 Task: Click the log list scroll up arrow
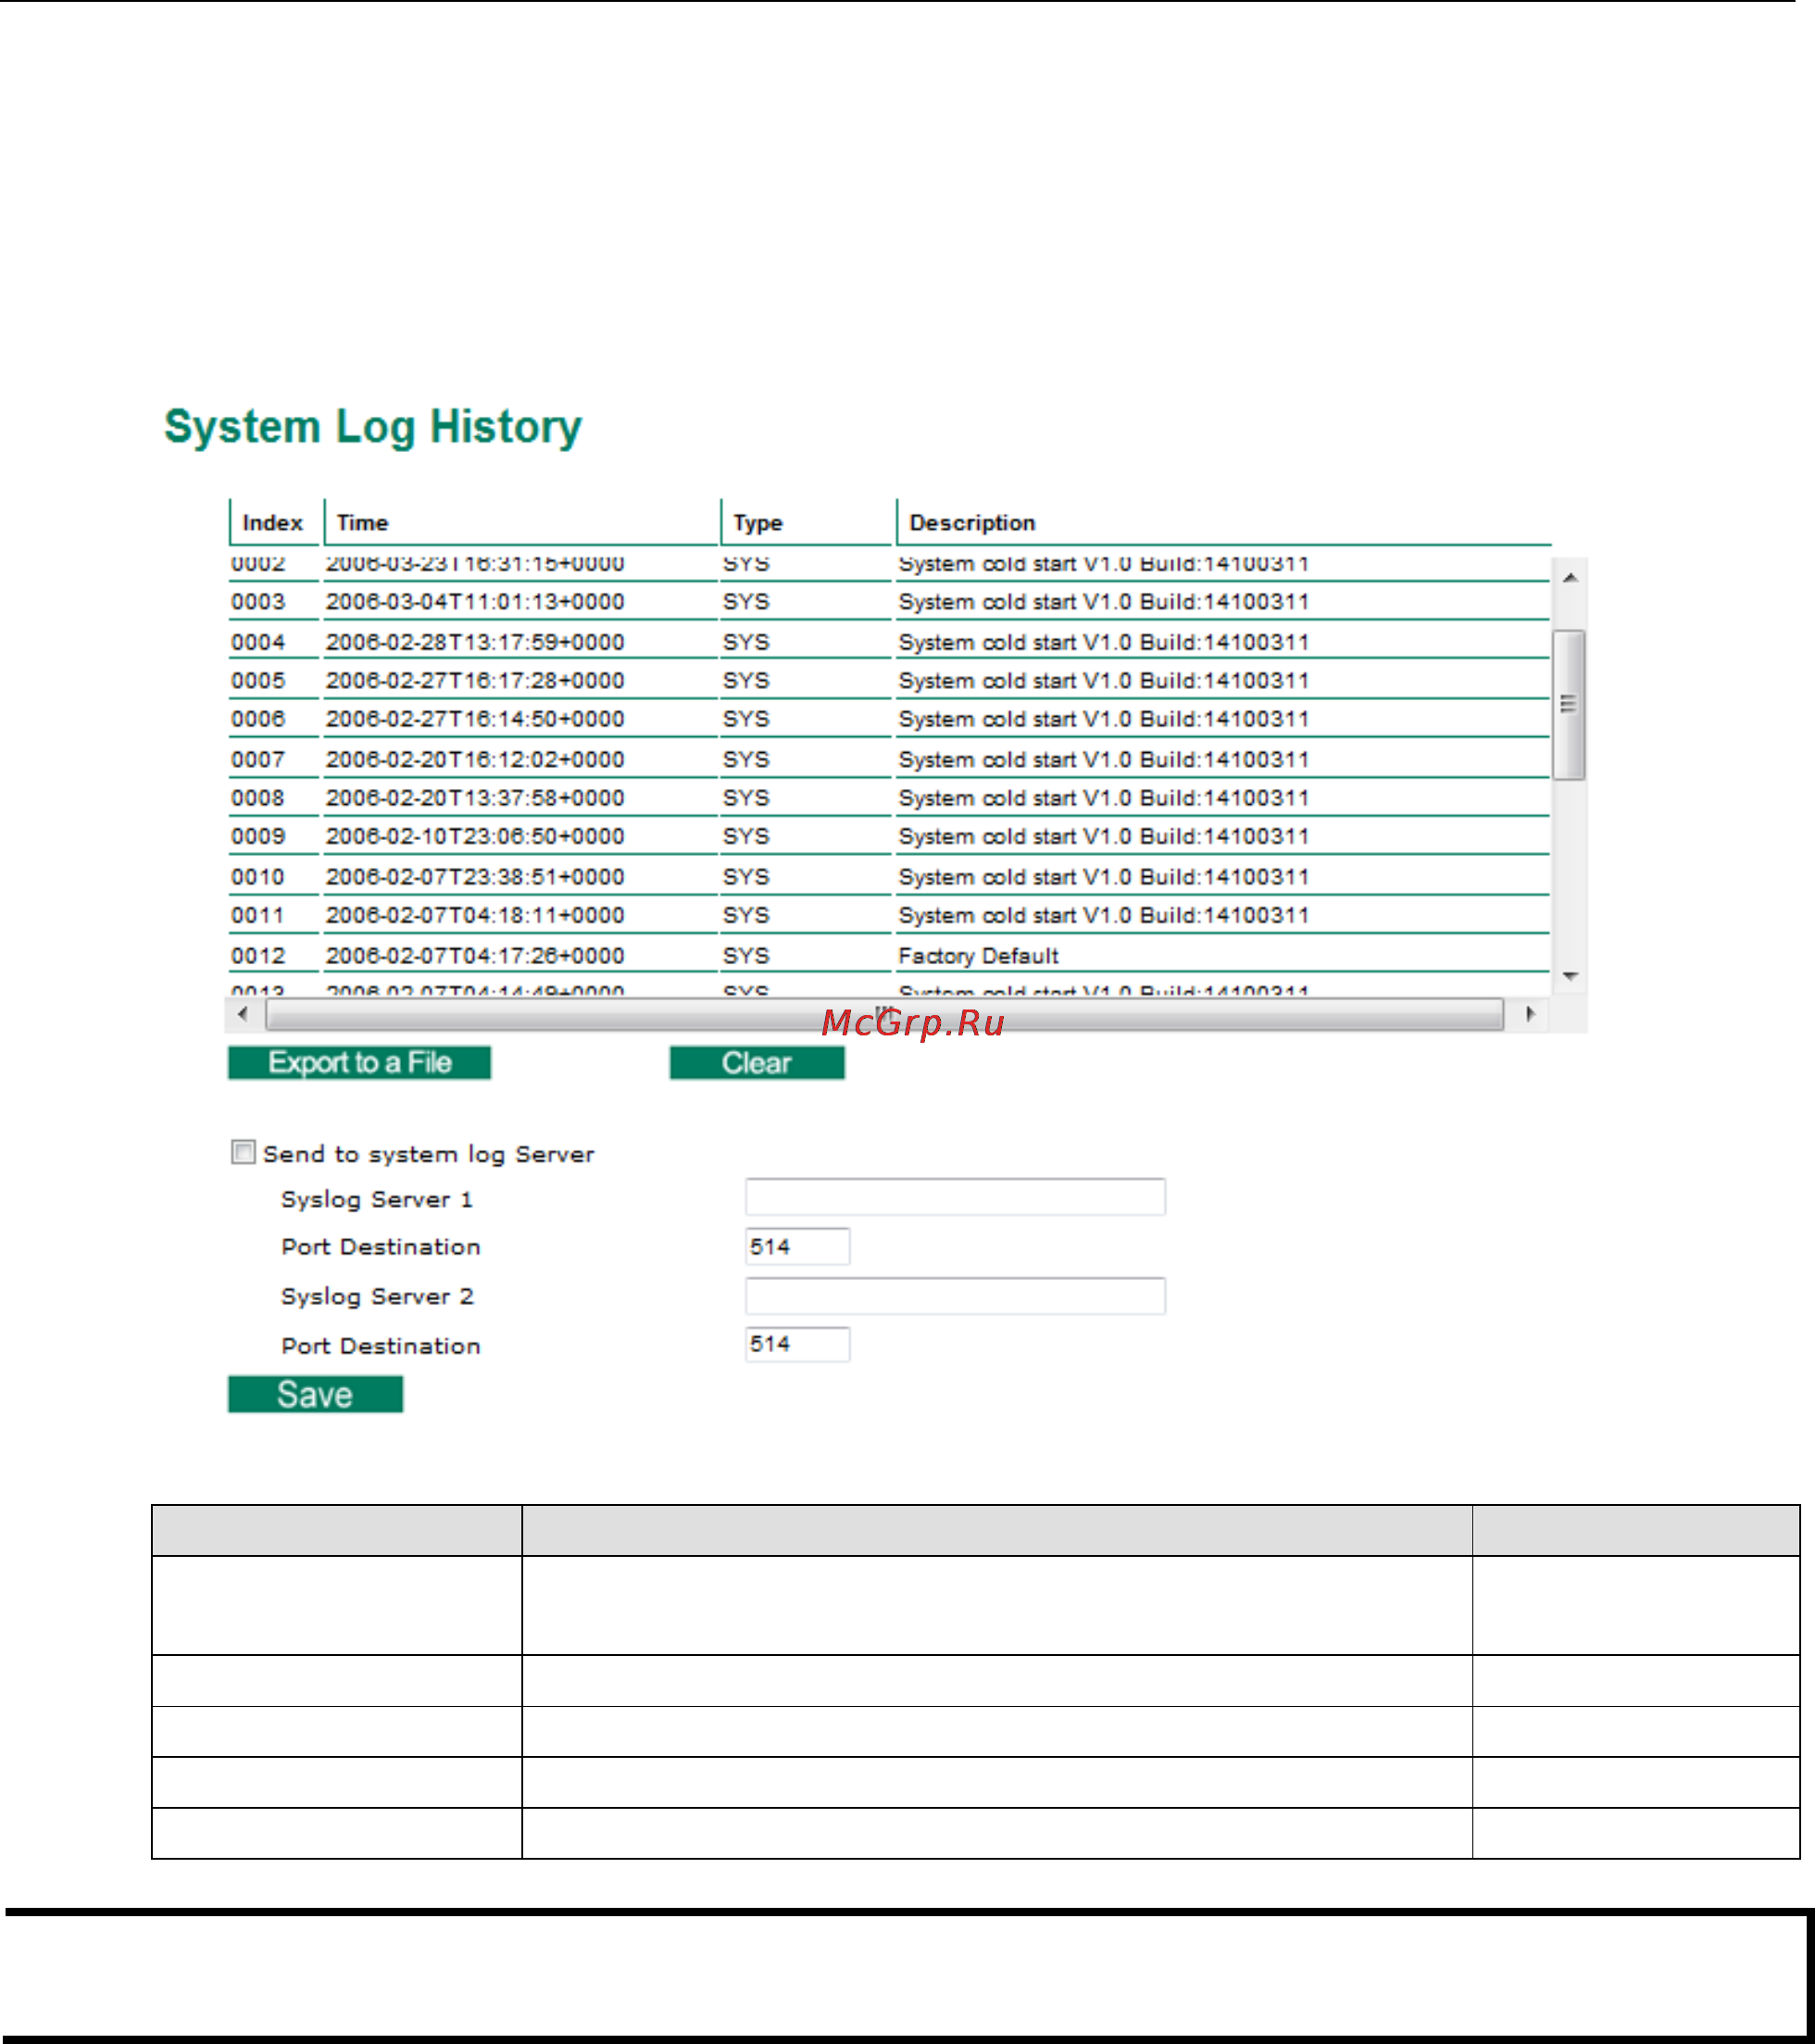(1570, 577)
